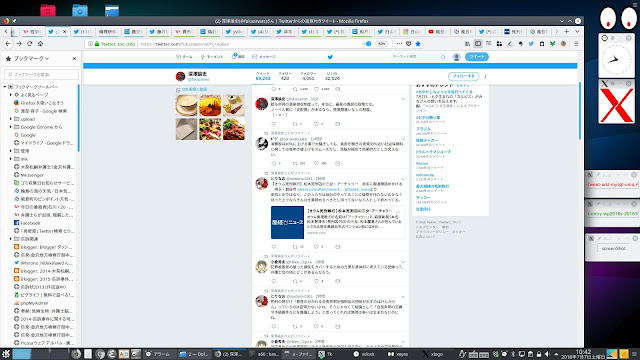Open the first food photo thumbnail
The width and height of the screenshot is (640, 360).
pyautogui.click(x=187, y=105)
